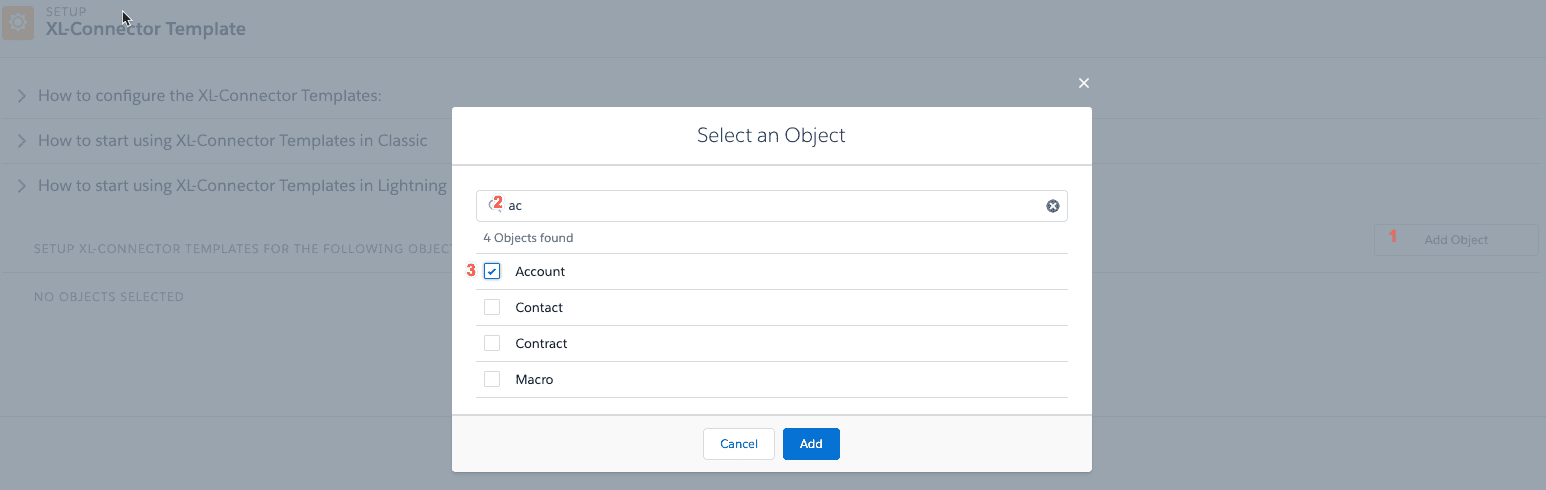Click the '4 Objects found' text
This screenshot has width=1546, height=490.
click(x=528, y=238)
